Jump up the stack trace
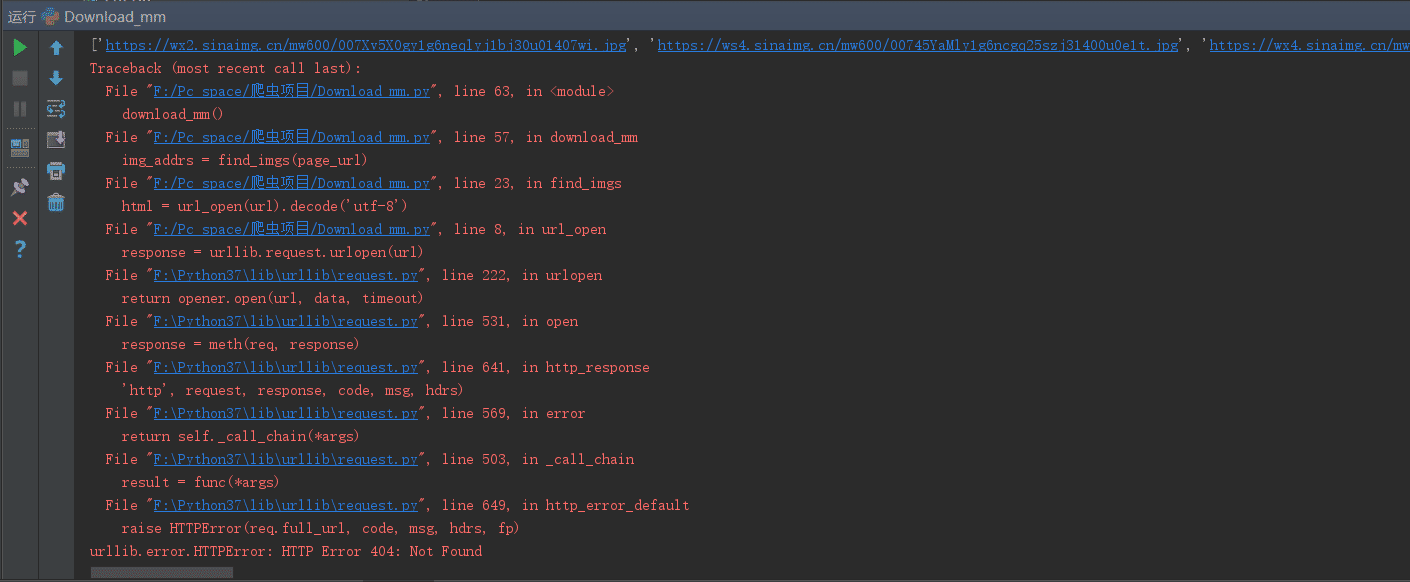This screenshot has width=1410, height=582. pos(56,47)
